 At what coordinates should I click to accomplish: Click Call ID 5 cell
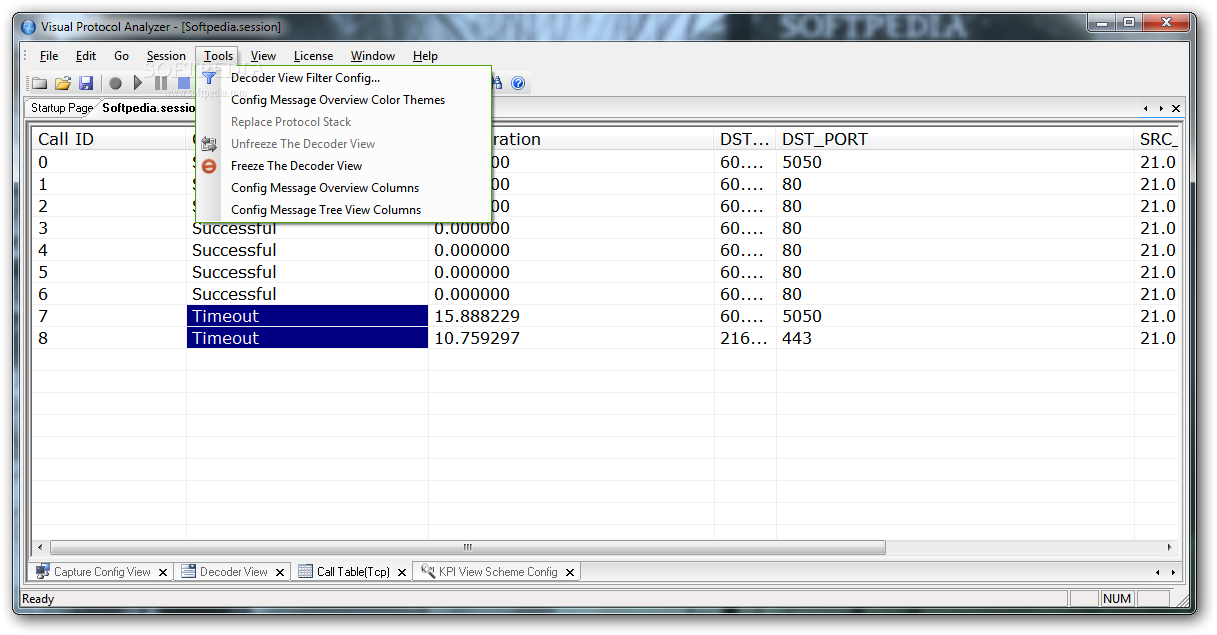click(x=109, y=272)
